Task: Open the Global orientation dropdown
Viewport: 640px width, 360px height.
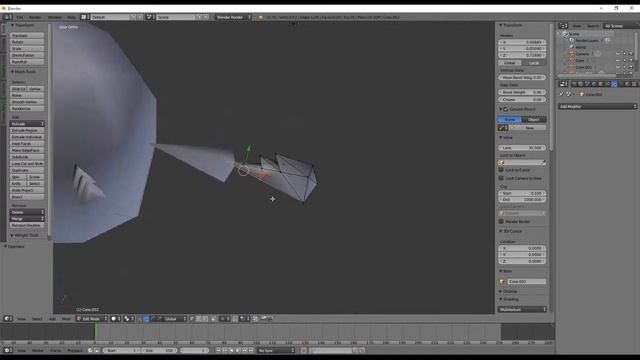Action: click(175, 318)
